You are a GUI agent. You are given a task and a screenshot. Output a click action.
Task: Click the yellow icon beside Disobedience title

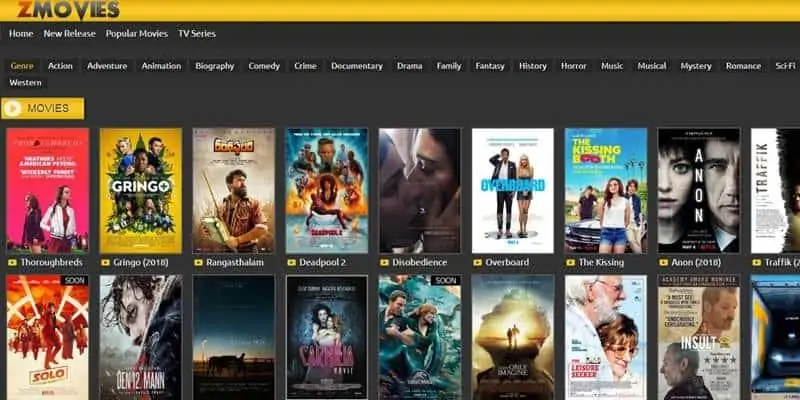[x=384, y=263]
